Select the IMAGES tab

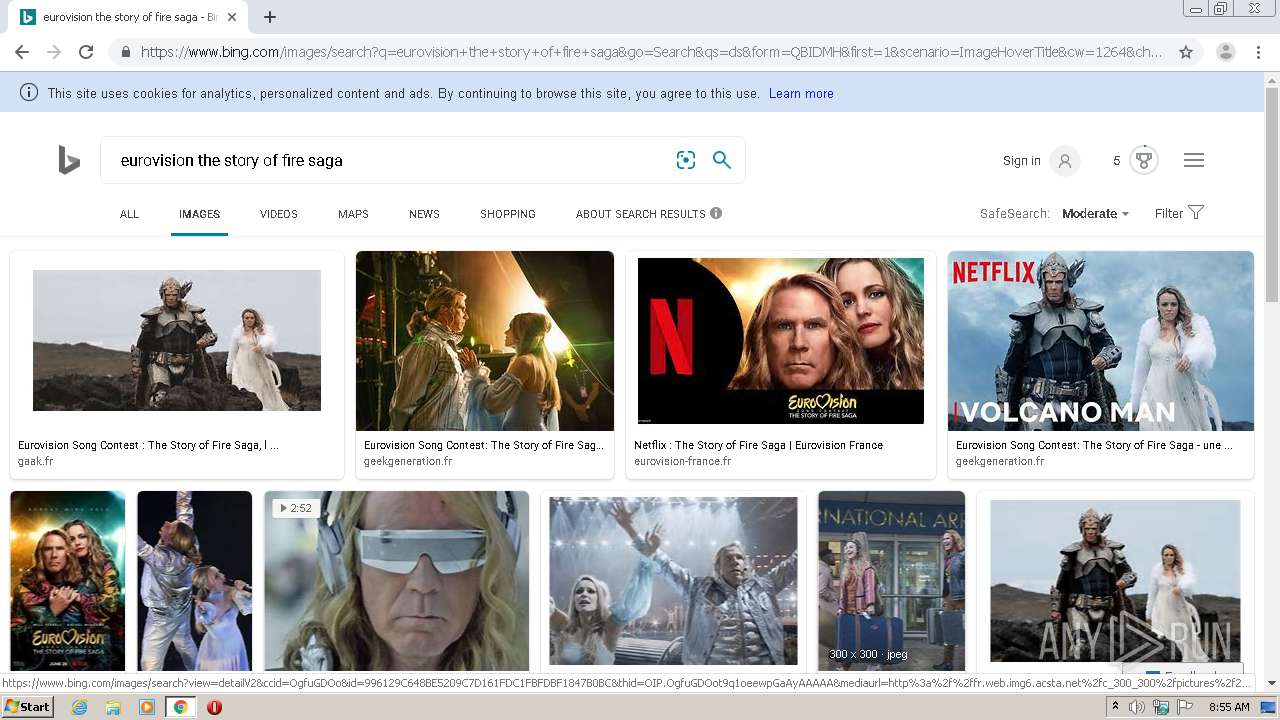click(199, 214)
